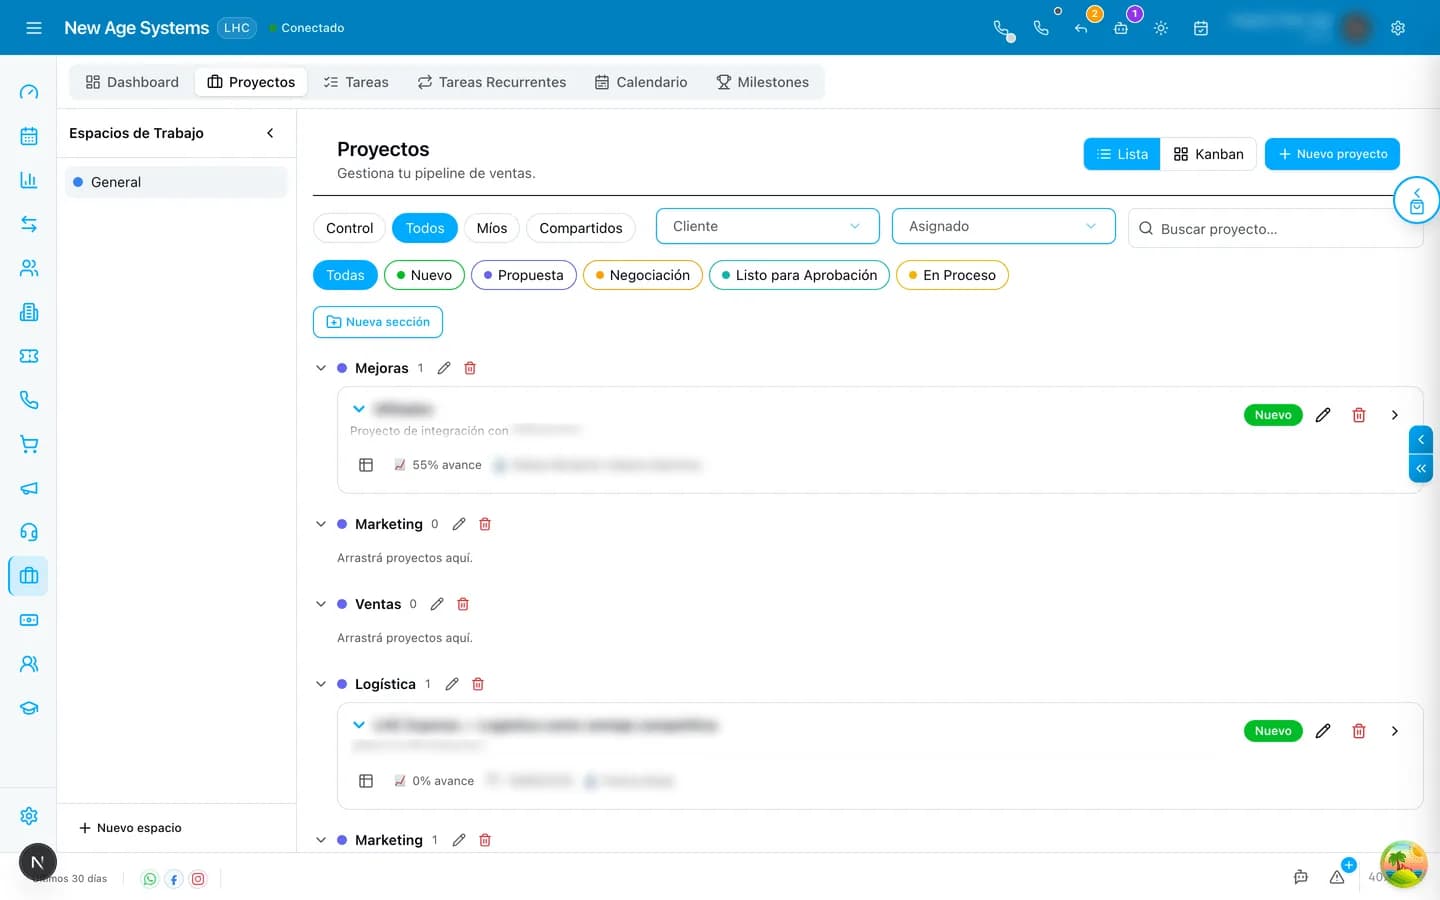Open the settings gear in left sidebar

(x=29, y=816)
